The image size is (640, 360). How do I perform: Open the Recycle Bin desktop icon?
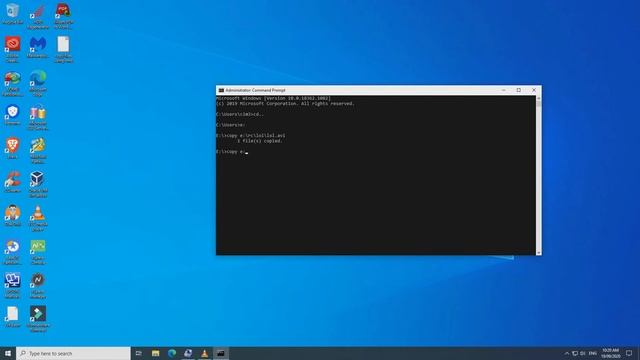(x=12, y=13)
